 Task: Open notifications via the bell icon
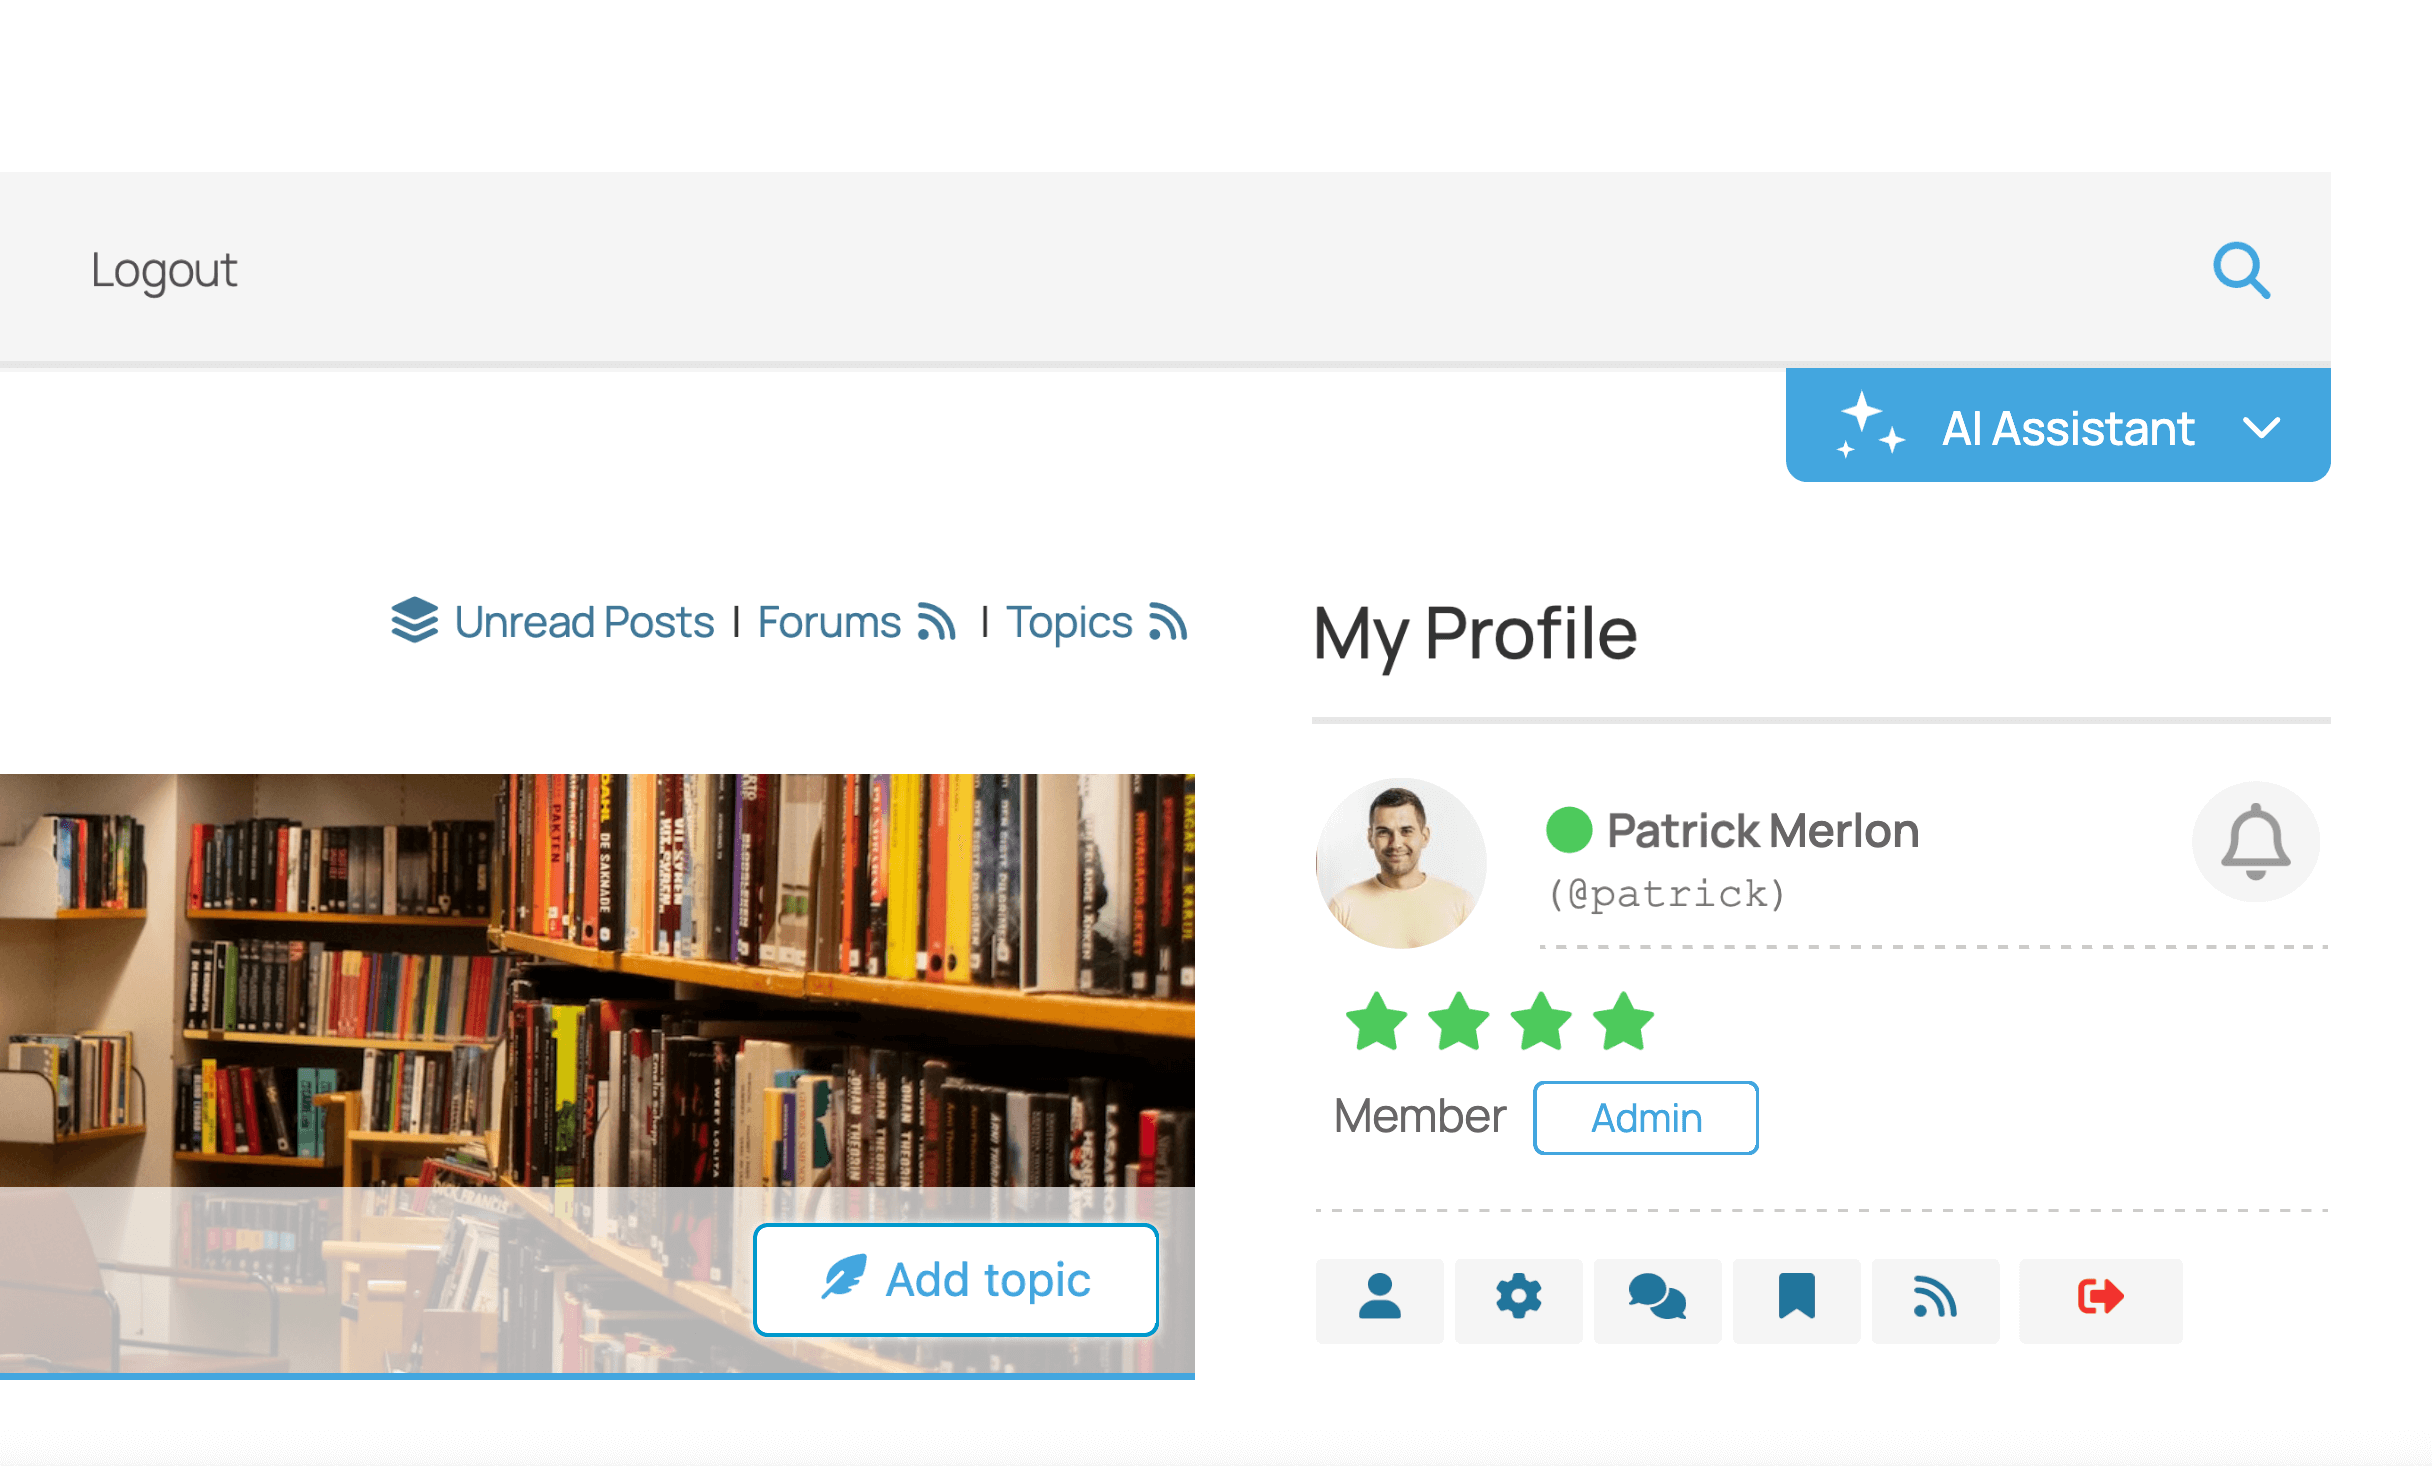[x=2256, y=842]
